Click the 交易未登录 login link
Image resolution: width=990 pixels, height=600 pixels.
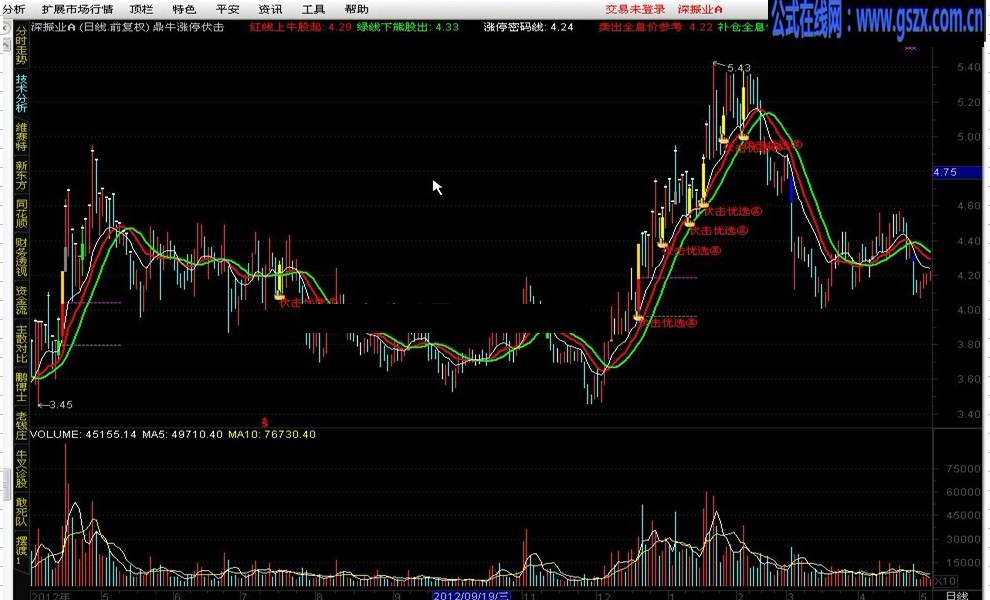(x=635, y=9)
